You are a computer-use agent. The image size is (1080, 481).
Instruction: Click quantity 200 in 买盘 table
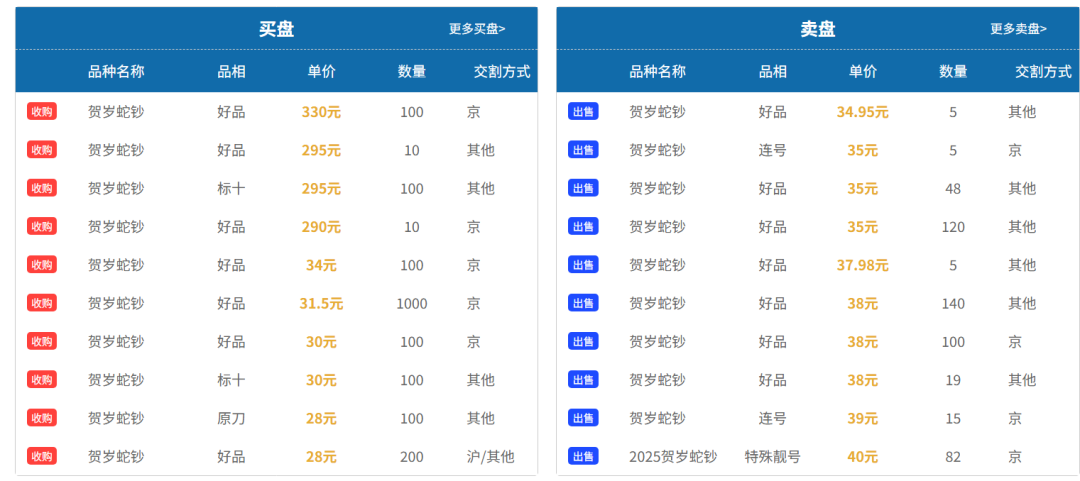412,456
